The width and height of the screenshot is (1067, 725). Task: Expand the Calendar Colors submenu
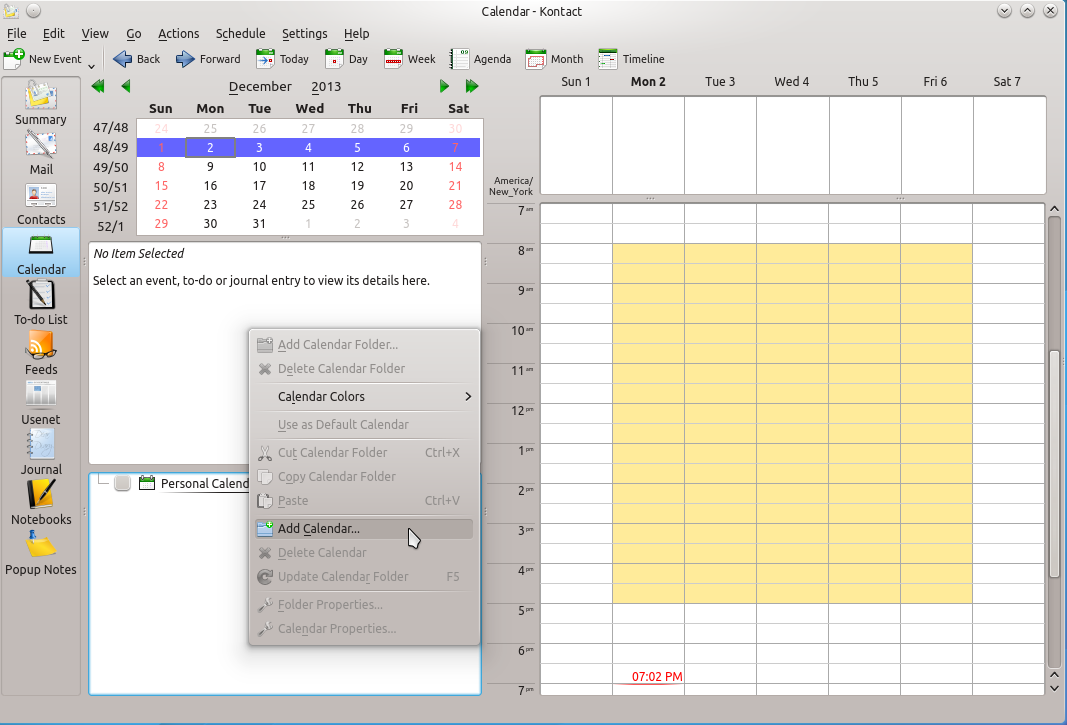[x=364, y=396]
